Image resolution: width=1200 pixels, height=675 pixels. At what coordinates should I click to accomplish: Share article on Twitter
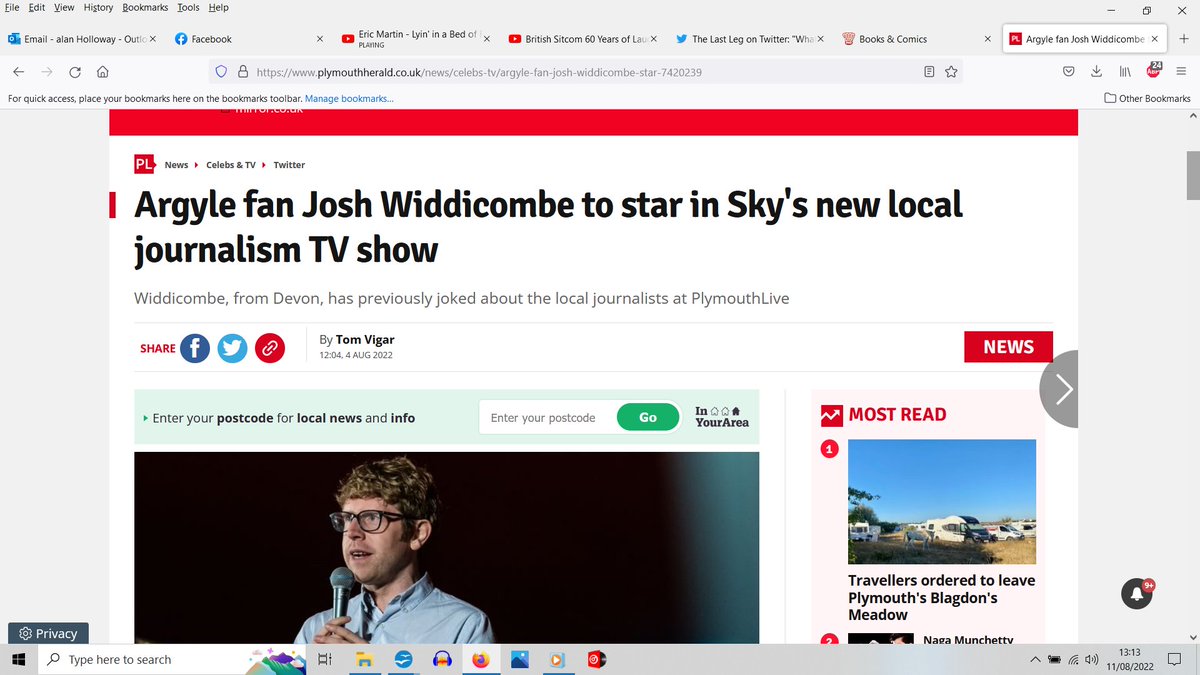coord(232,348)
